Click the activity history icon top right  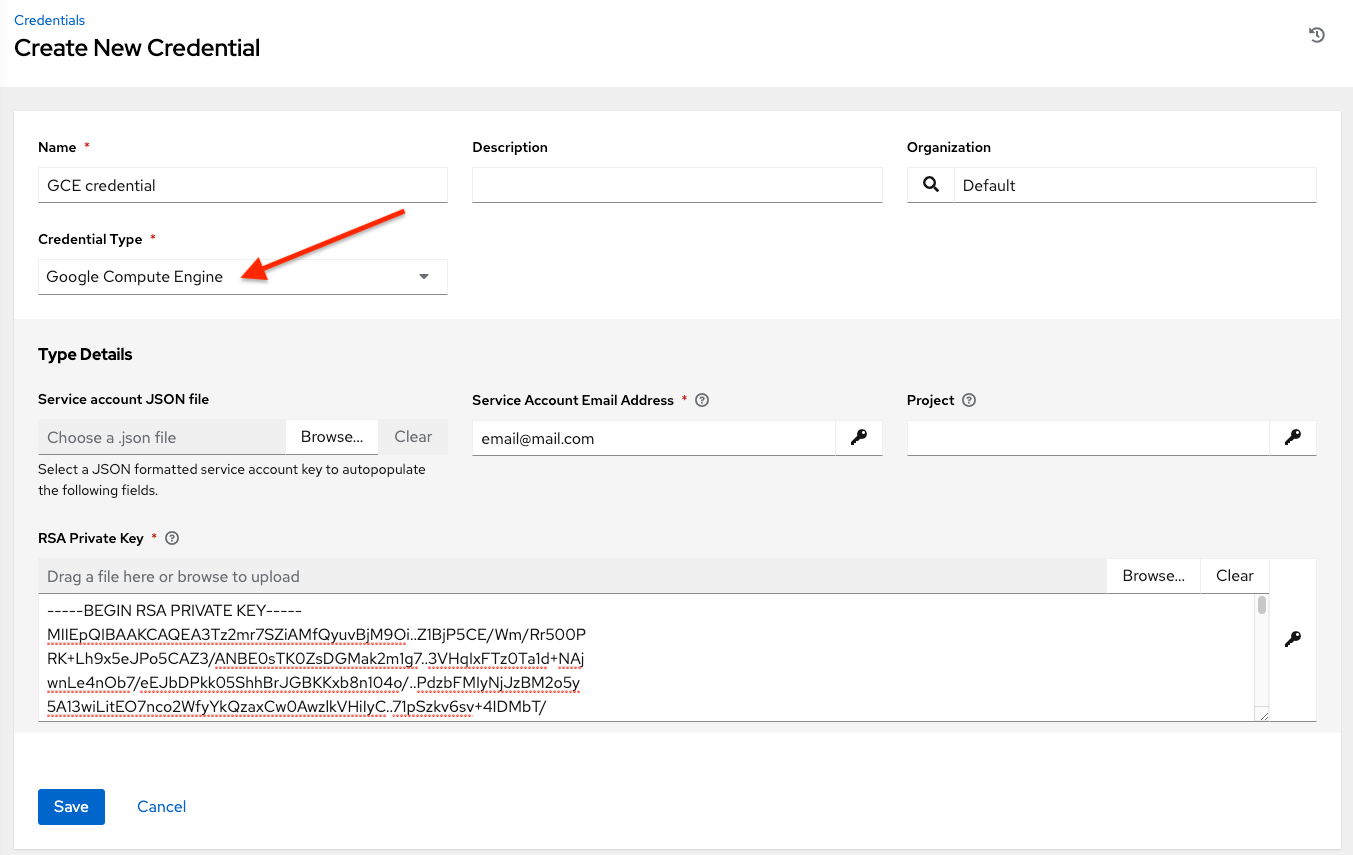point(1317,34)
